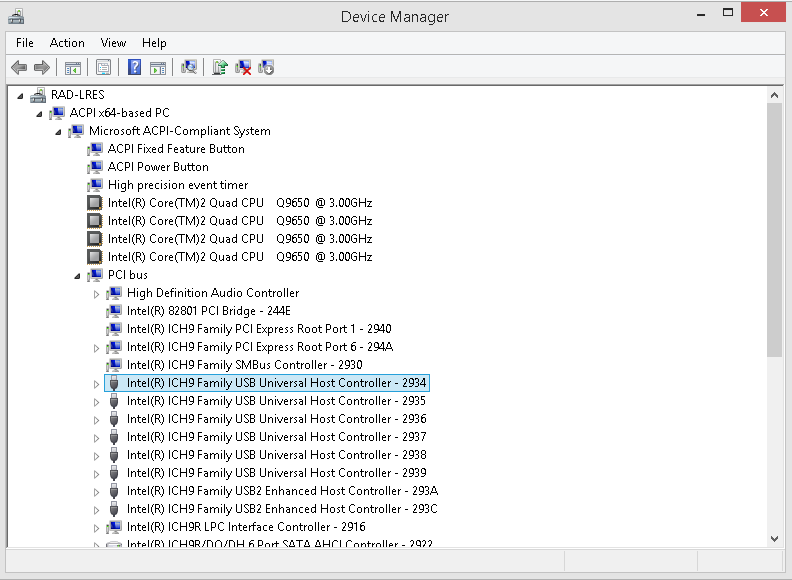
Task: Click the Update Driver Software icon
Action: (220, 67)
